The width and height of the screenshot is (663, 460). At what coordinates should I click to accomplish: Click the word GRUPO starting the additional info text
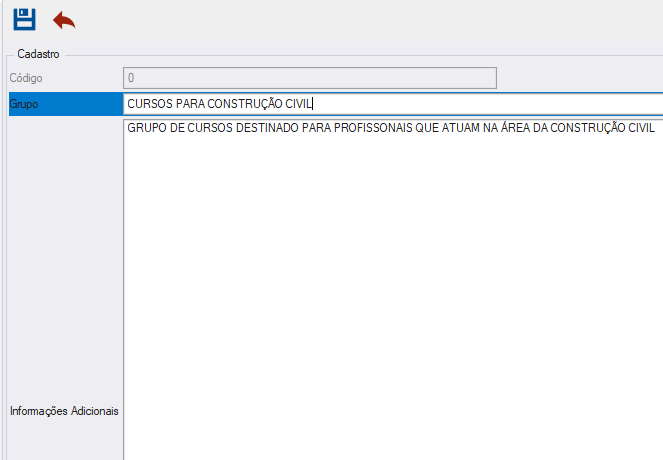pyautogui.click(x=147, y=128)
